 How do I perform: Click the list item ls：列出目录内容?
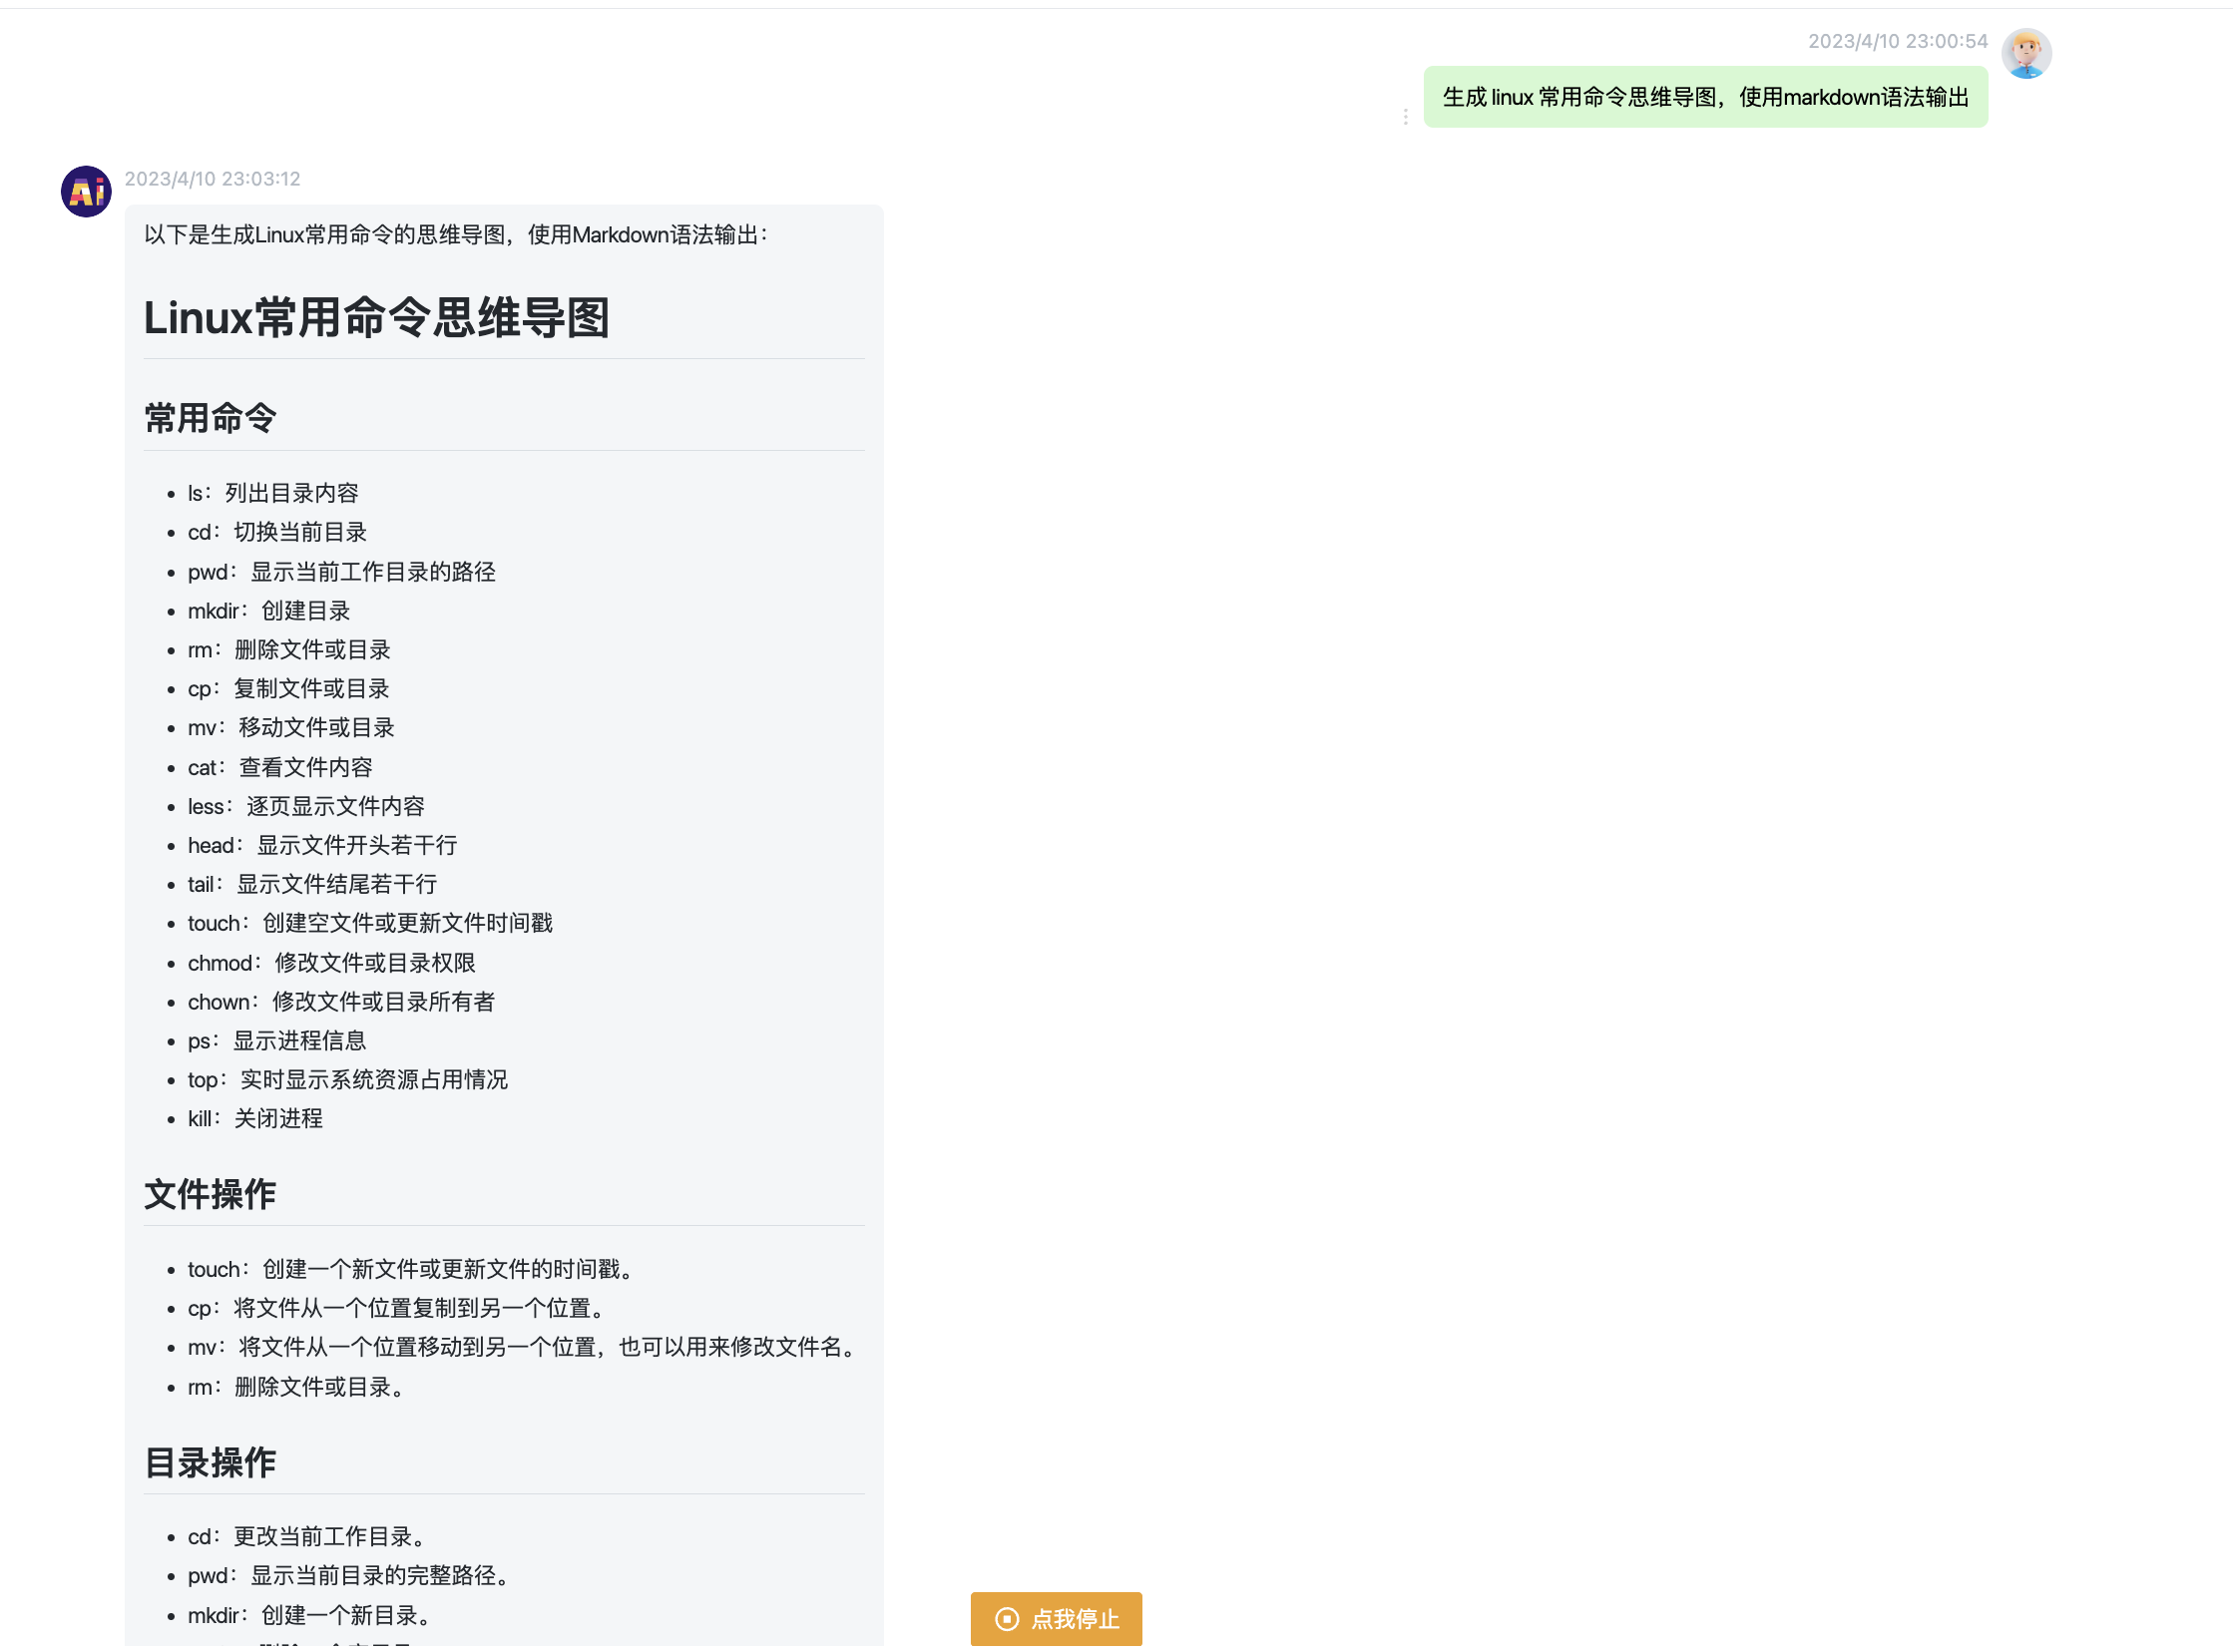273,493
